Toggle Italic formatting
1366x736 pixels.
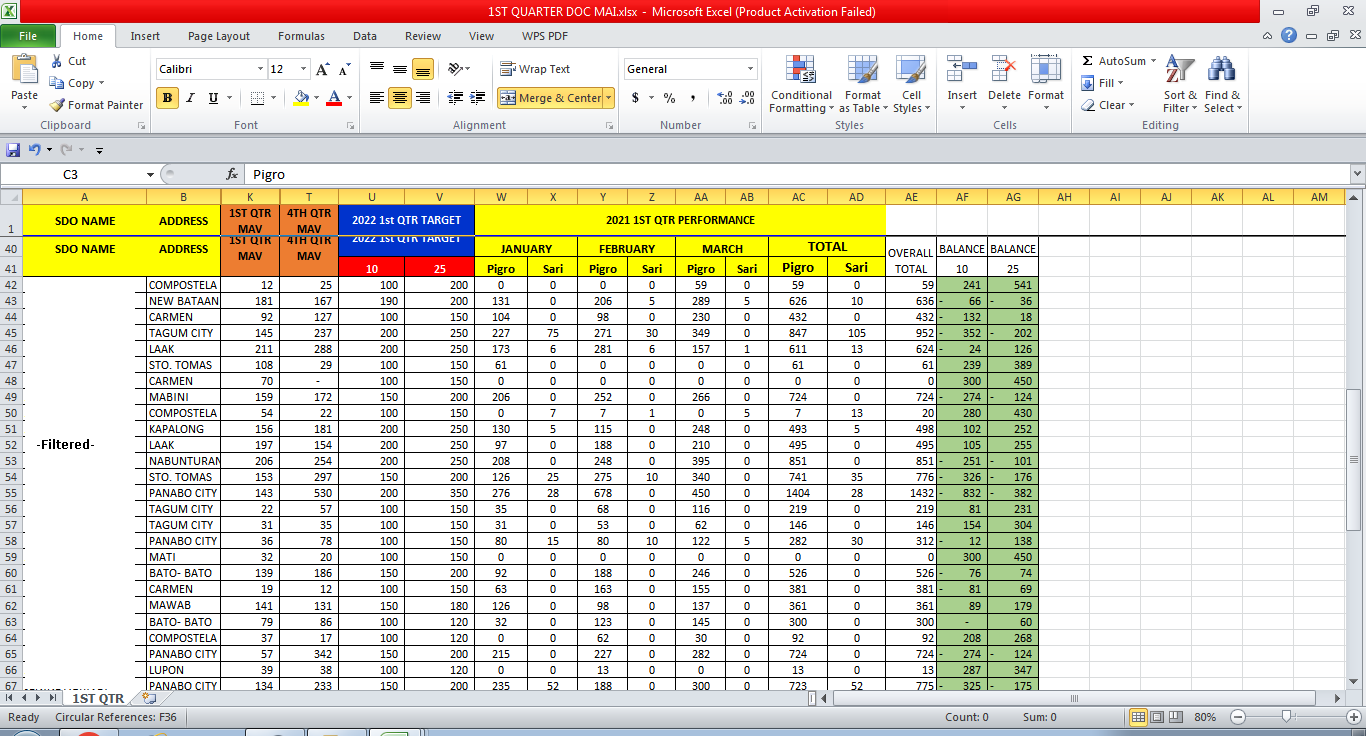(190, 98)
